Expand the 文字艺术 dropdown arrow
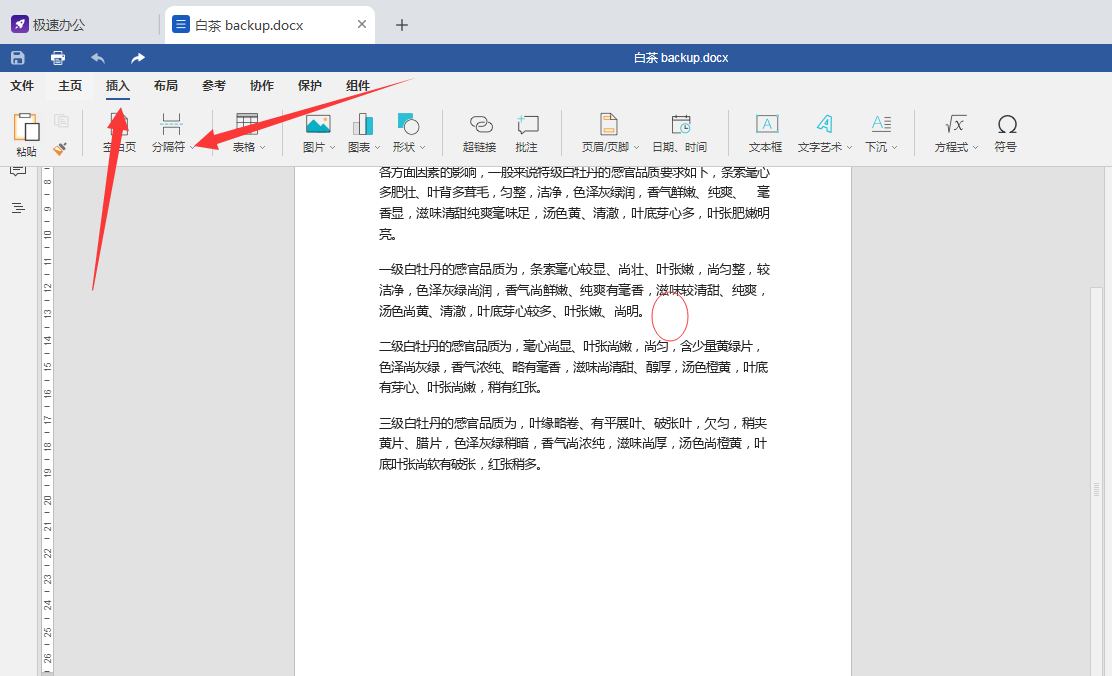Screen dimensions: 1112x676 coord(849,148)
